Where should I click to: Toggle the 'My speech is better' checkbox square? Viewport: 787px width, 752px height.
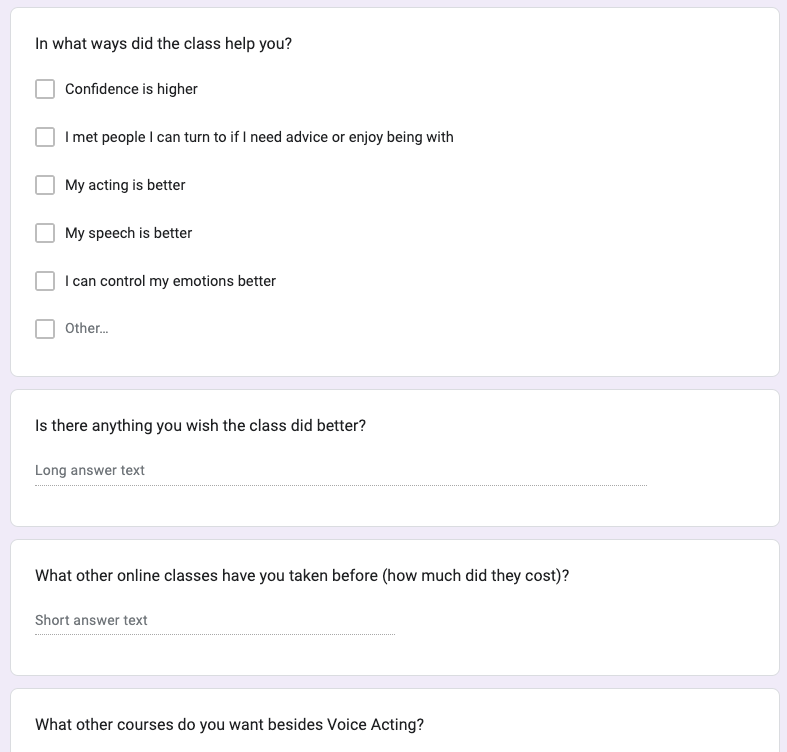[x=45, y=233]
